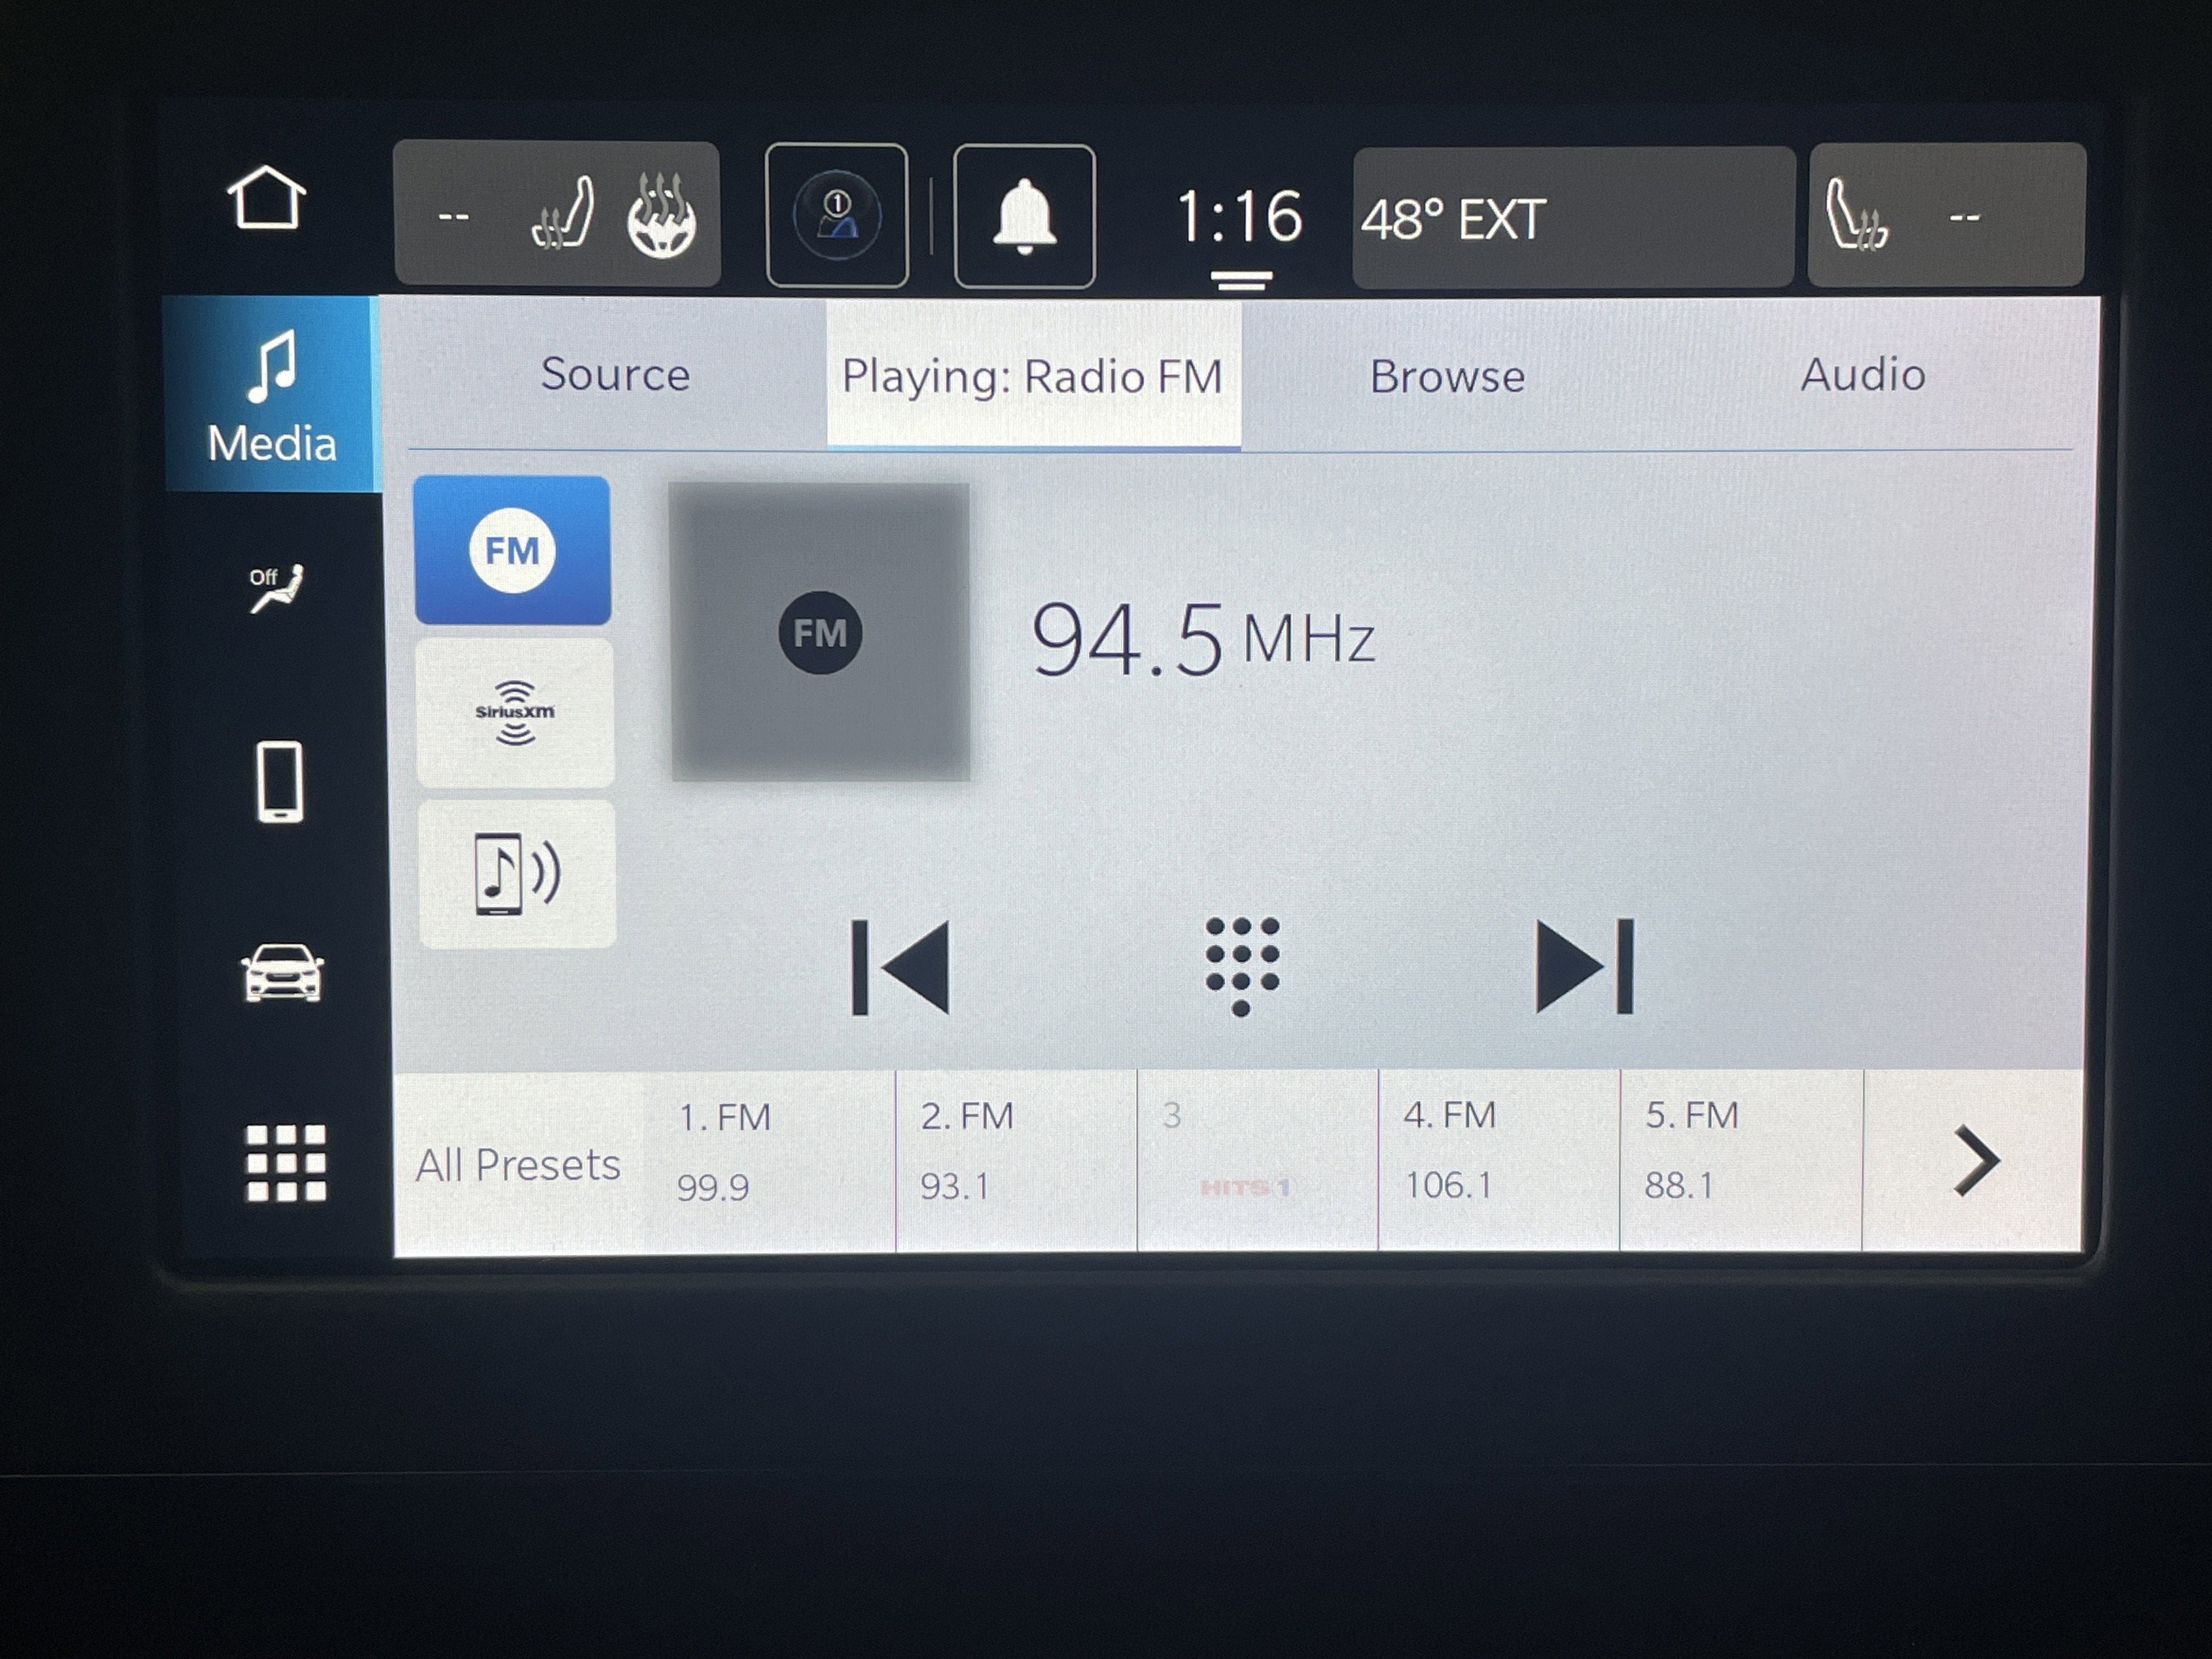2212x1659 pixels.
Task: Show next page of presets
Action: [x=1975, y=1161]
